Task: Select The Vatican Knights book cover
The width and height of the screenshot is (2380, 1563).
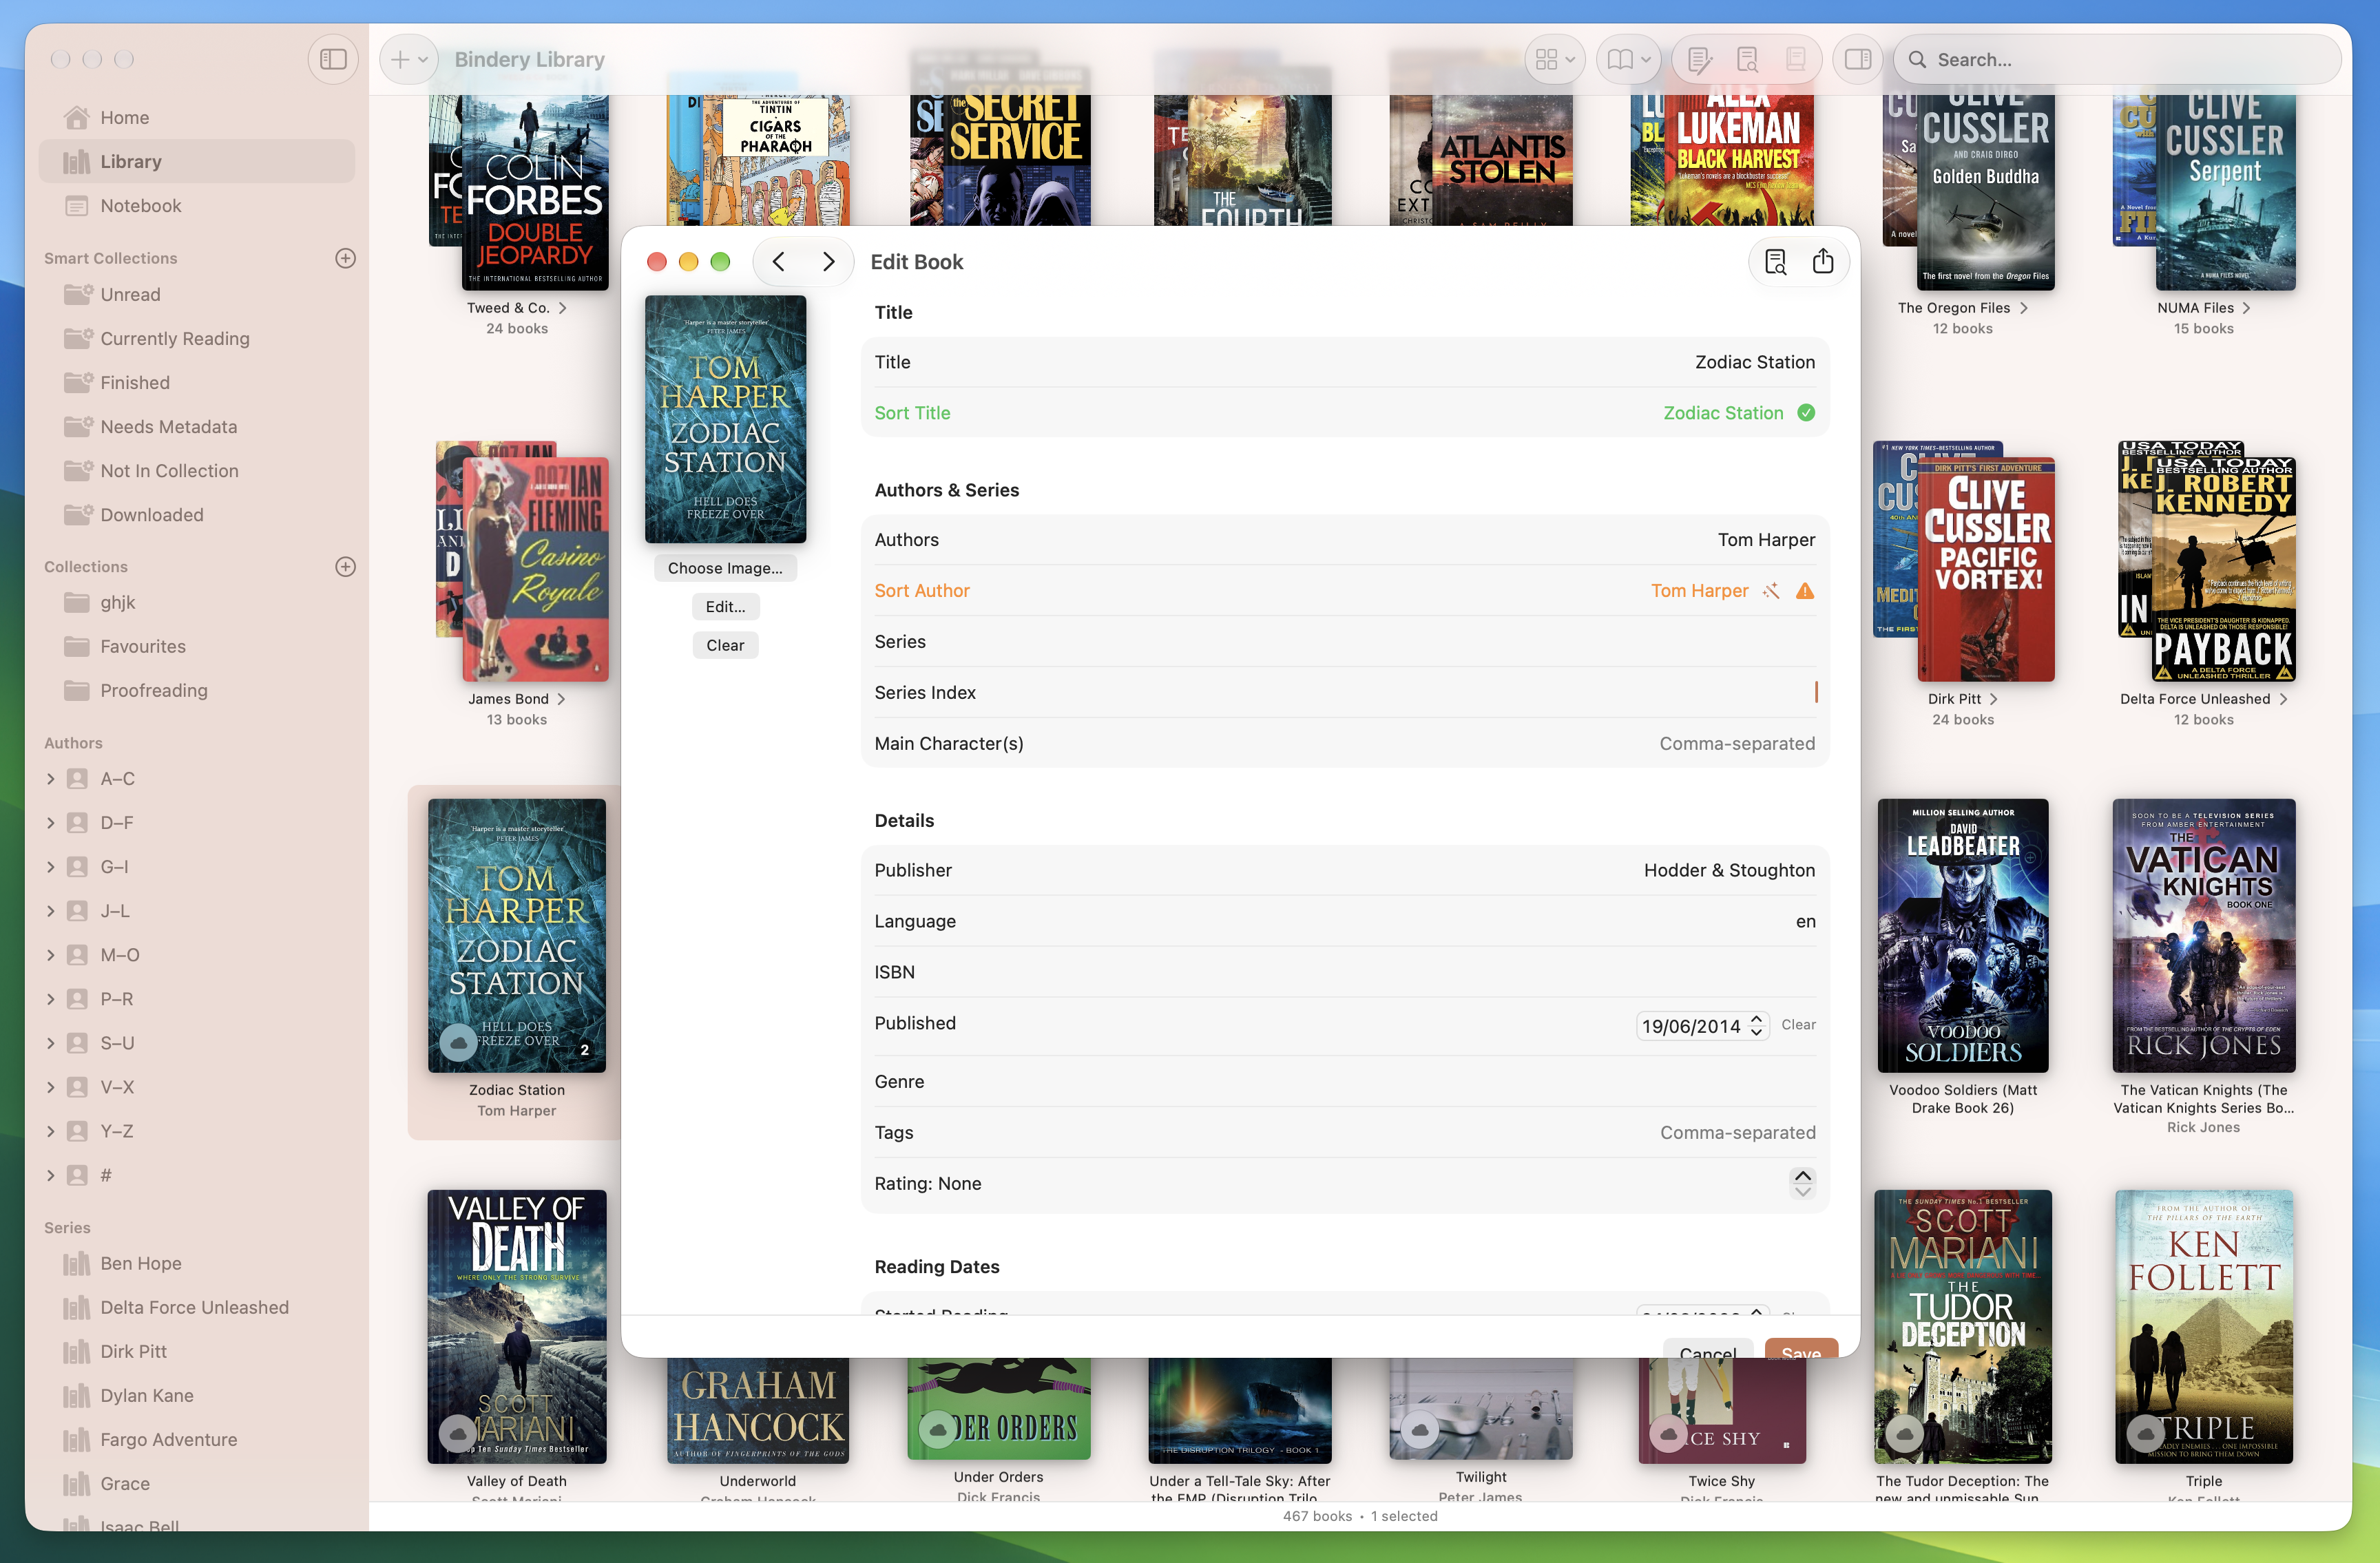Action: [2204, 935]
